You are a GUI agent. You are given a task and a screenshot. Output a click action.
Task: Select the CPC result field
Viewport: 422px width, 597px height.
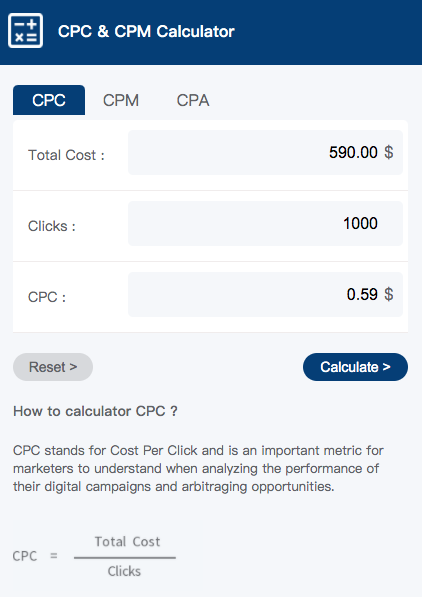coord(265,294)
